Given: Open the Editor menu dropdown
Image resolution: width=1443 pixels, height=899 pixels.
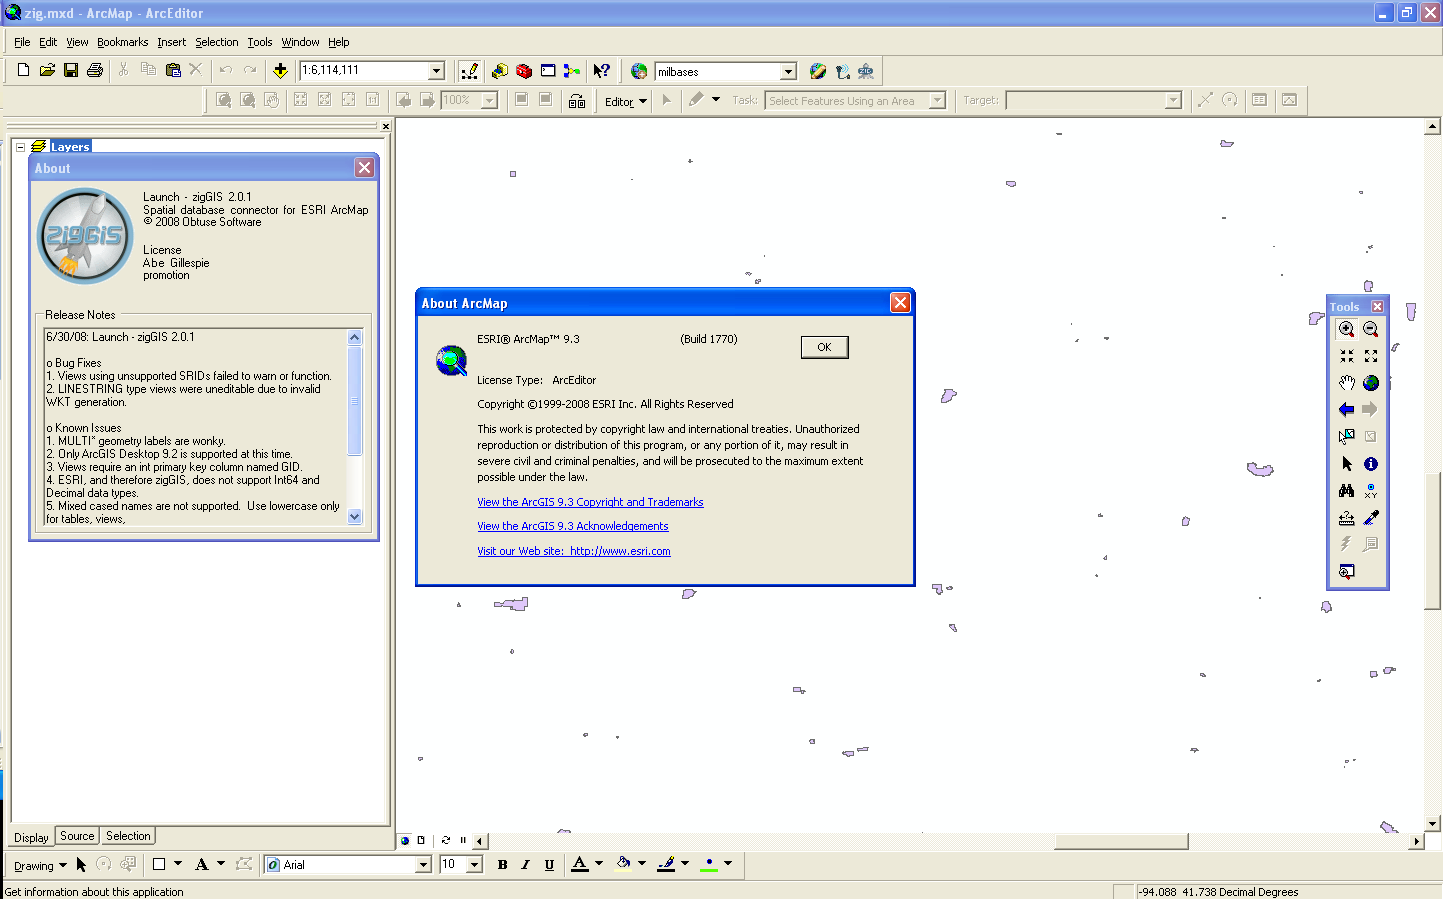Looking at the screenshot, I should [x=626, y=101].
